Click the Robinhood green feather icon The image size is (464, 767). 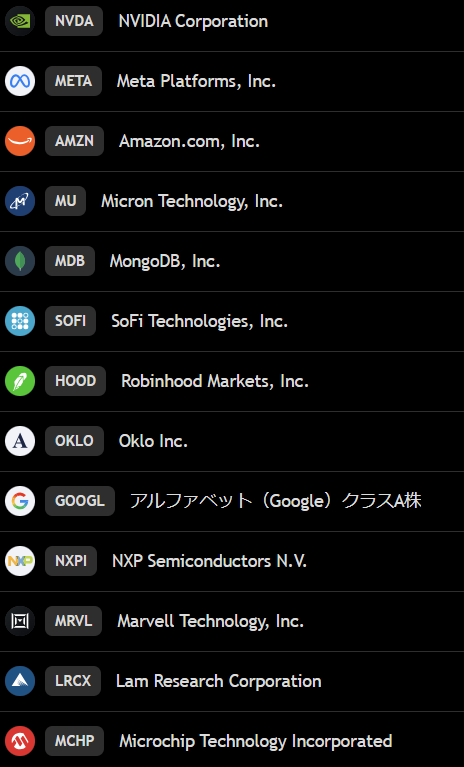pos(20,381)
